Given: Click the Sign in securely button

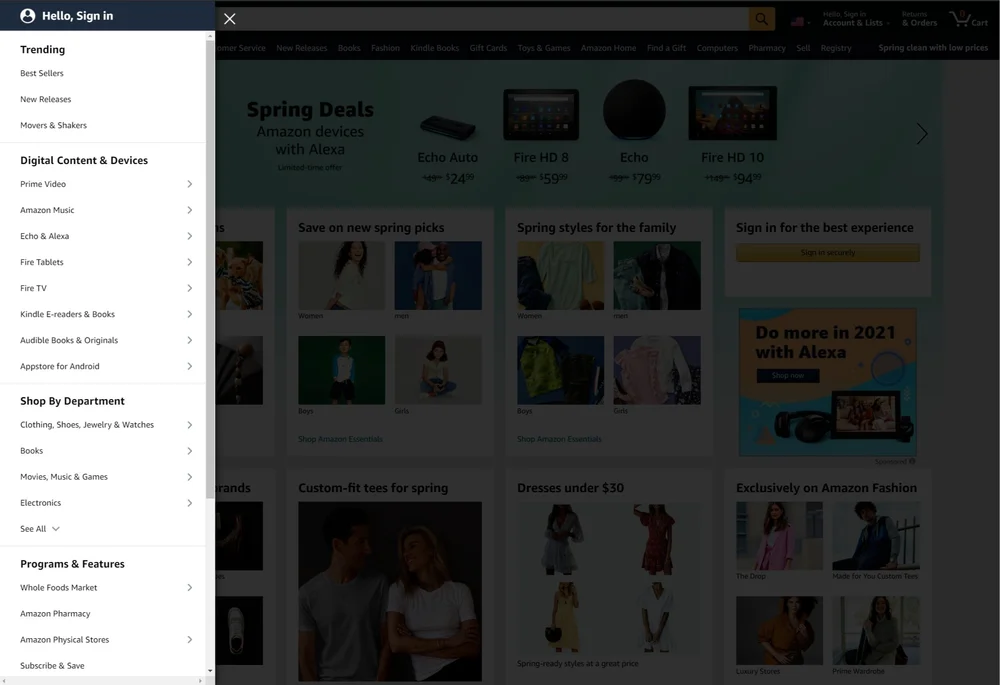Looking at the screenshot, I should (828, 253).
